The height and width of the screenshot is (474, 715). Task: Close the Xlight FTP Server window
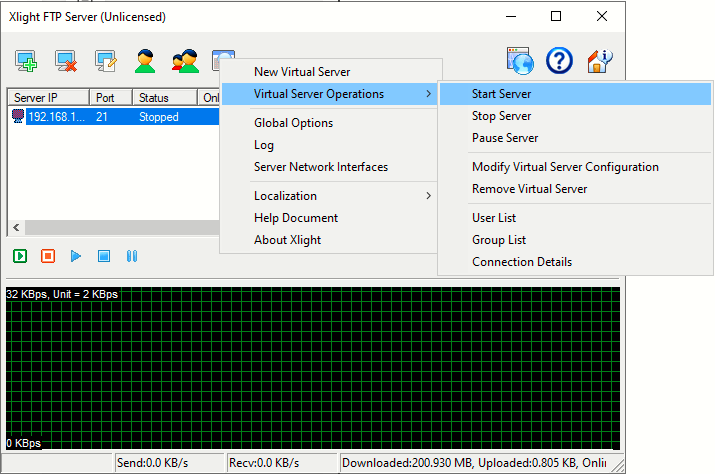601,16
